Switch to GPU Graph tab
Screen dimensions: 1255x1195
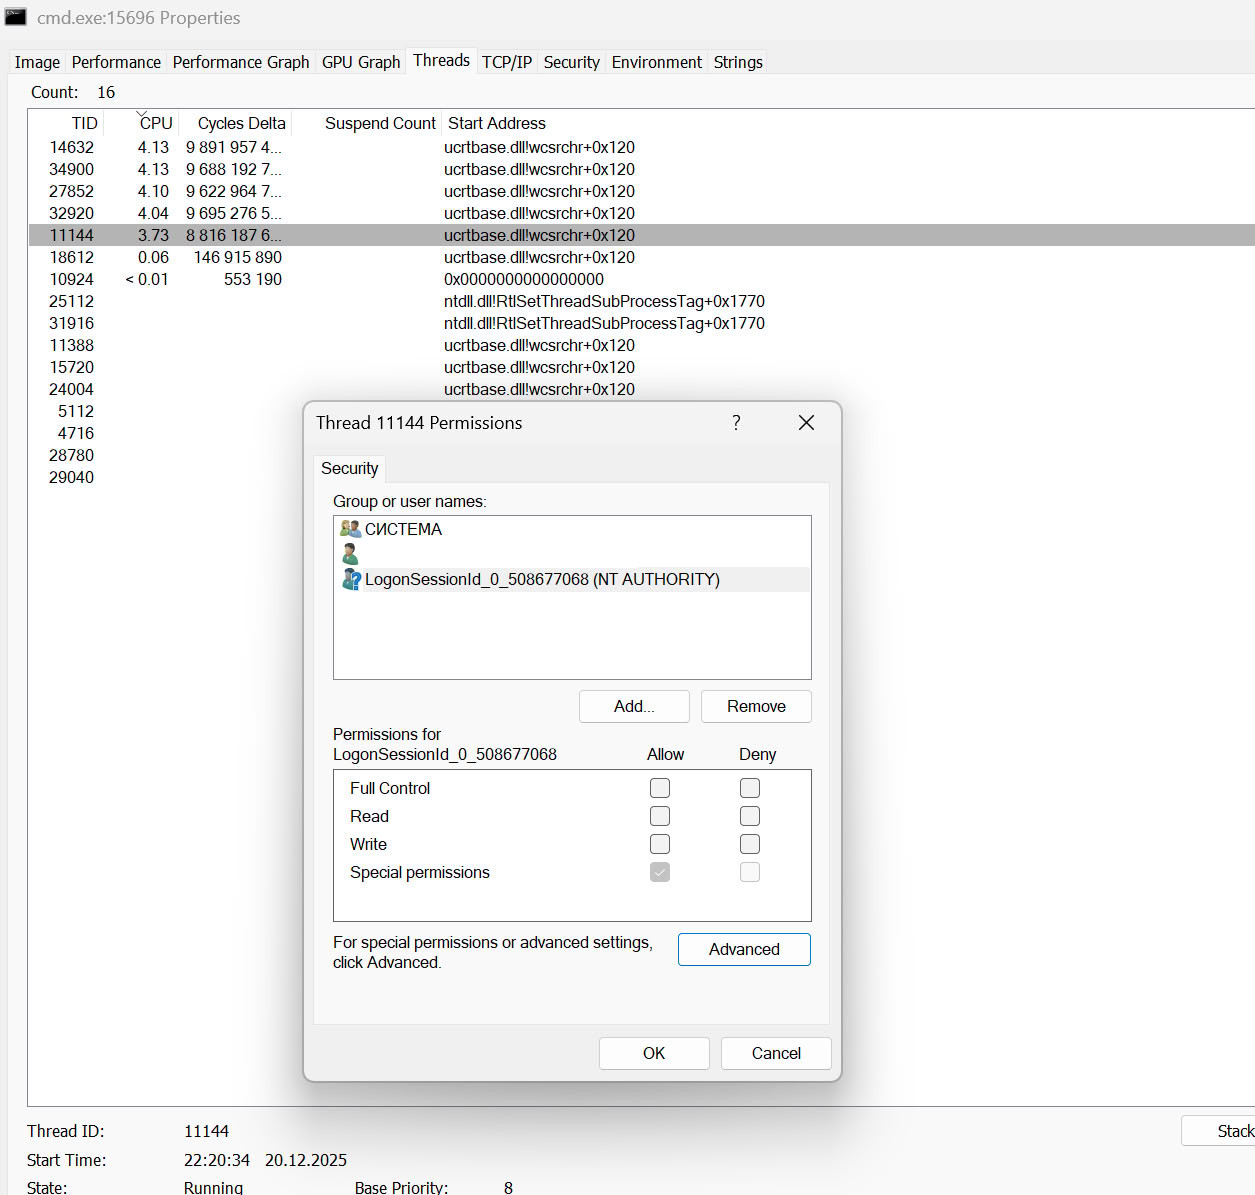(x=361, y=62)
